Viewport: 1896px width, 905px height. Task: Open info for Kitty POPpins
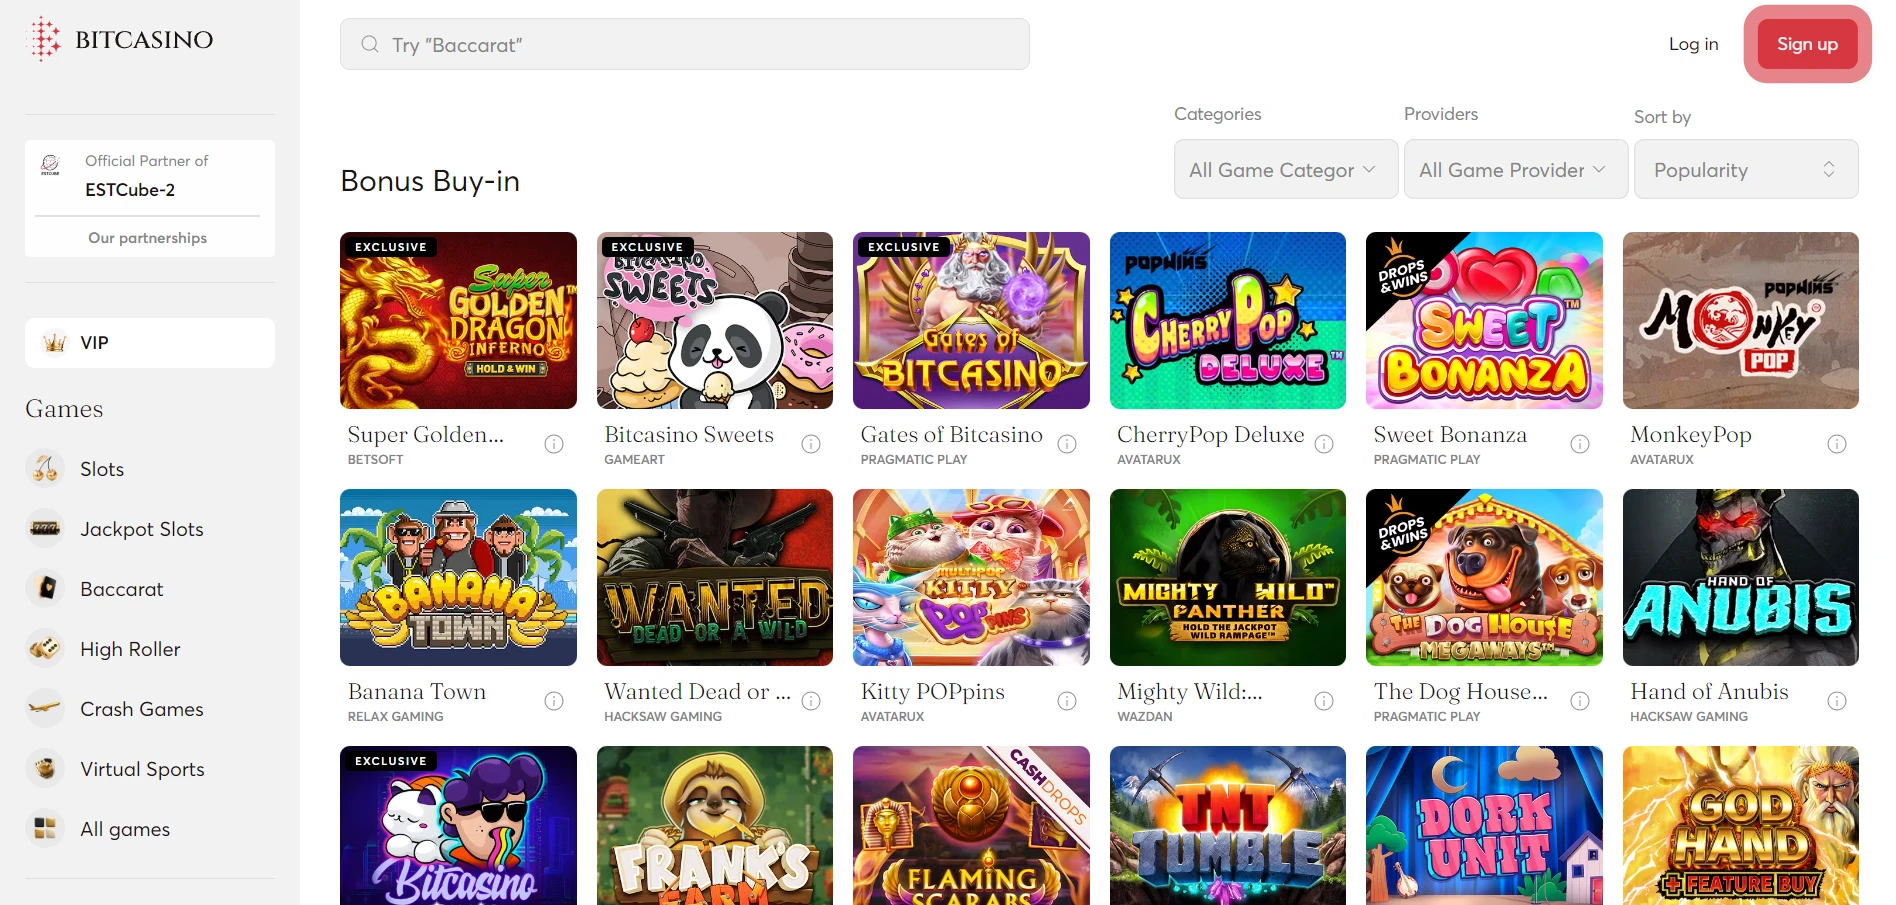pos(1067,701)
